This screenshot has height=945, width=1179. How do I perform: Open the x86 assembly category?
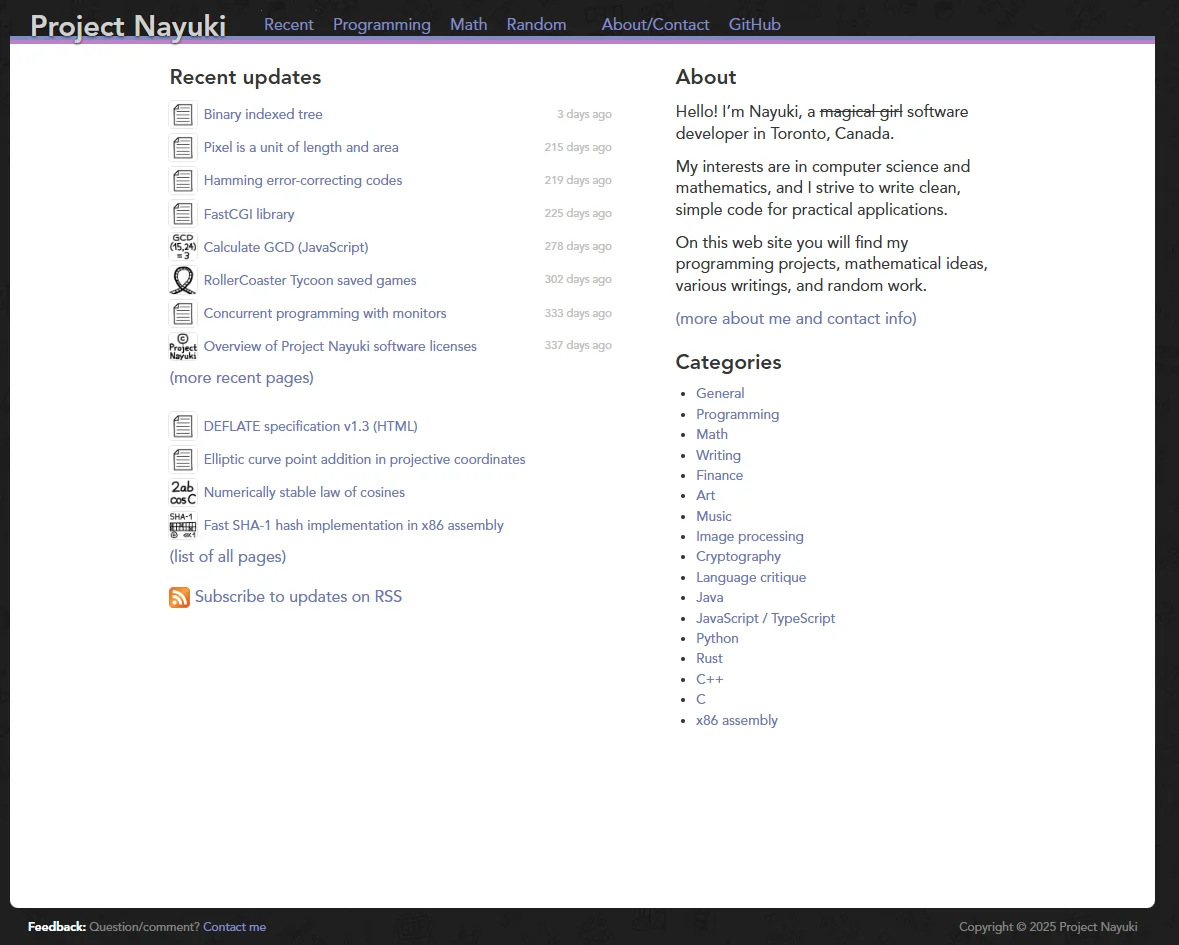pyautogui.click(x=736, y=720)
